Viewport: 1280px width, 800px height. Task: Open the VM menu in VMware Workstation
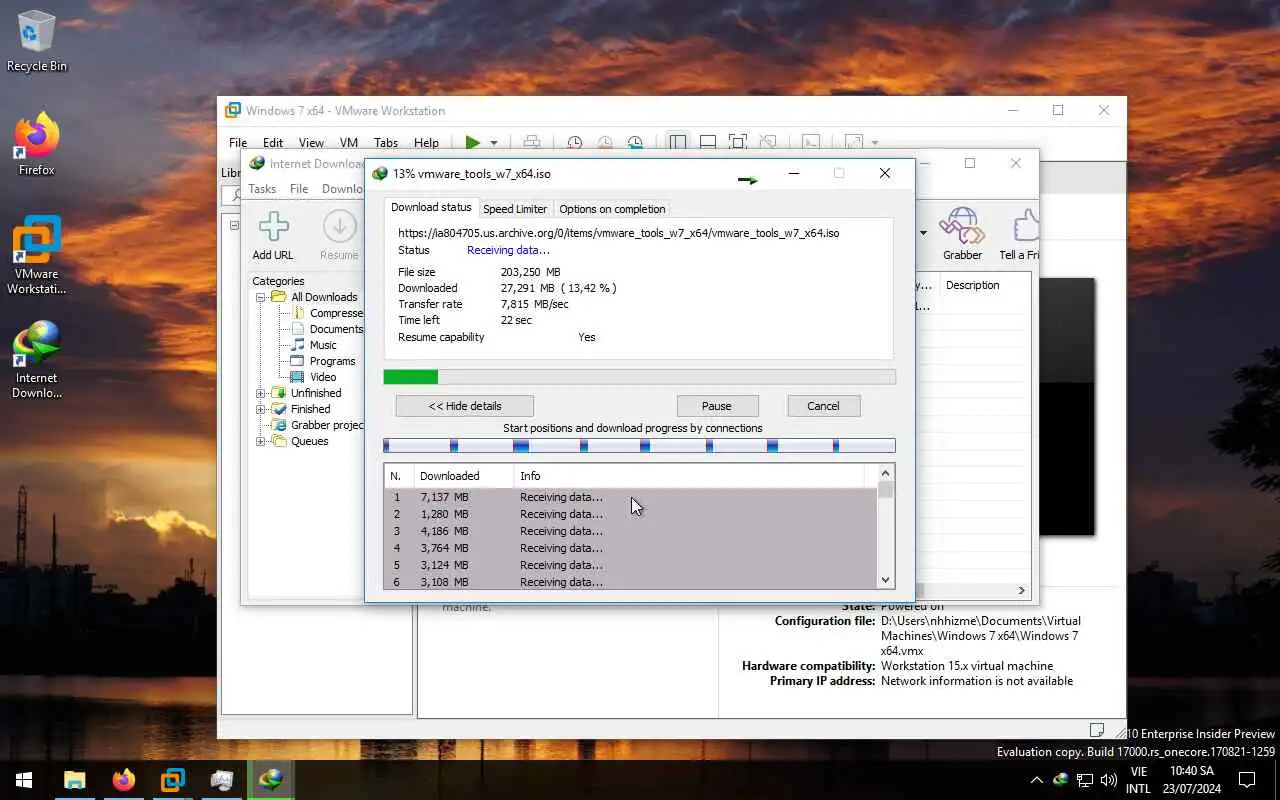349,143
